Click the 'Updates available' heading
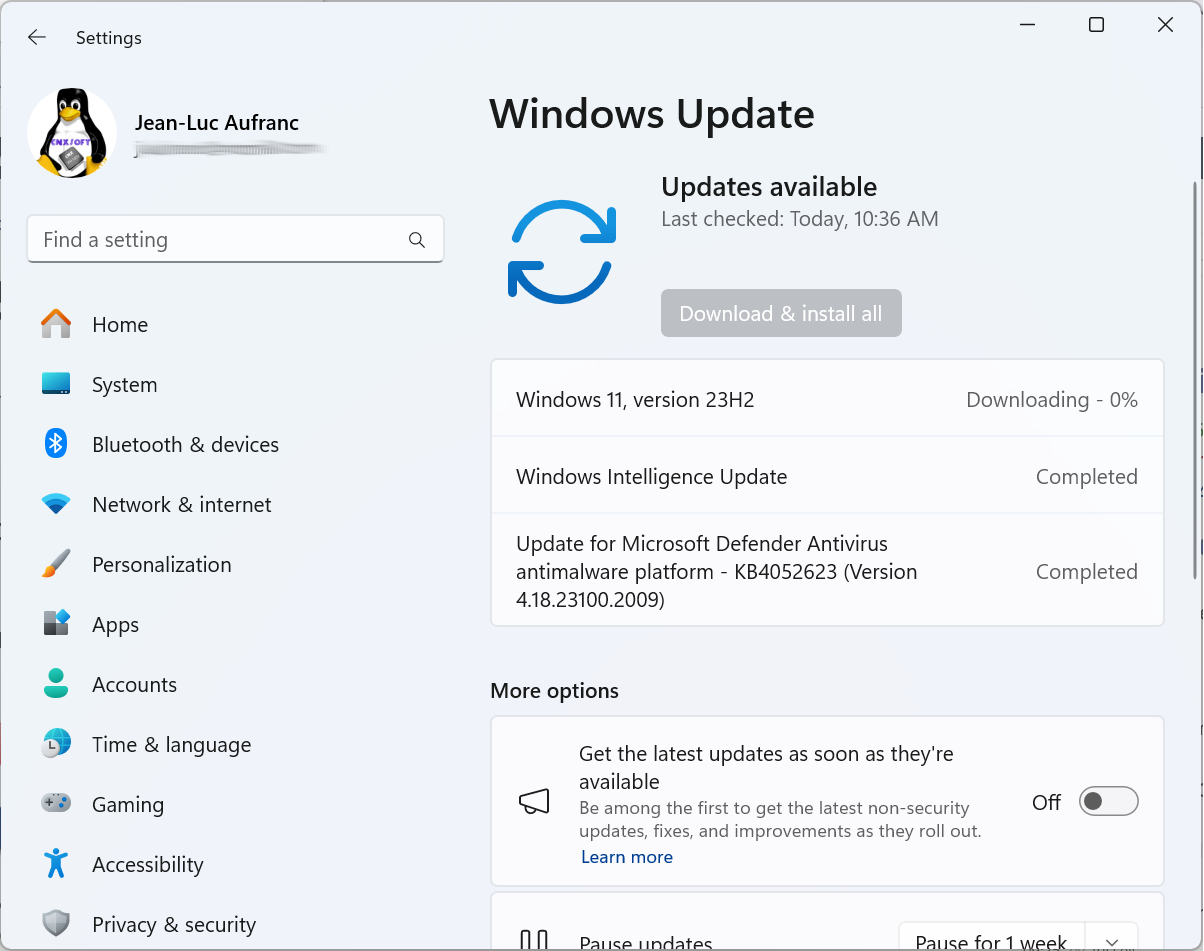This screenshot has width=1204, height=951. 769,187
